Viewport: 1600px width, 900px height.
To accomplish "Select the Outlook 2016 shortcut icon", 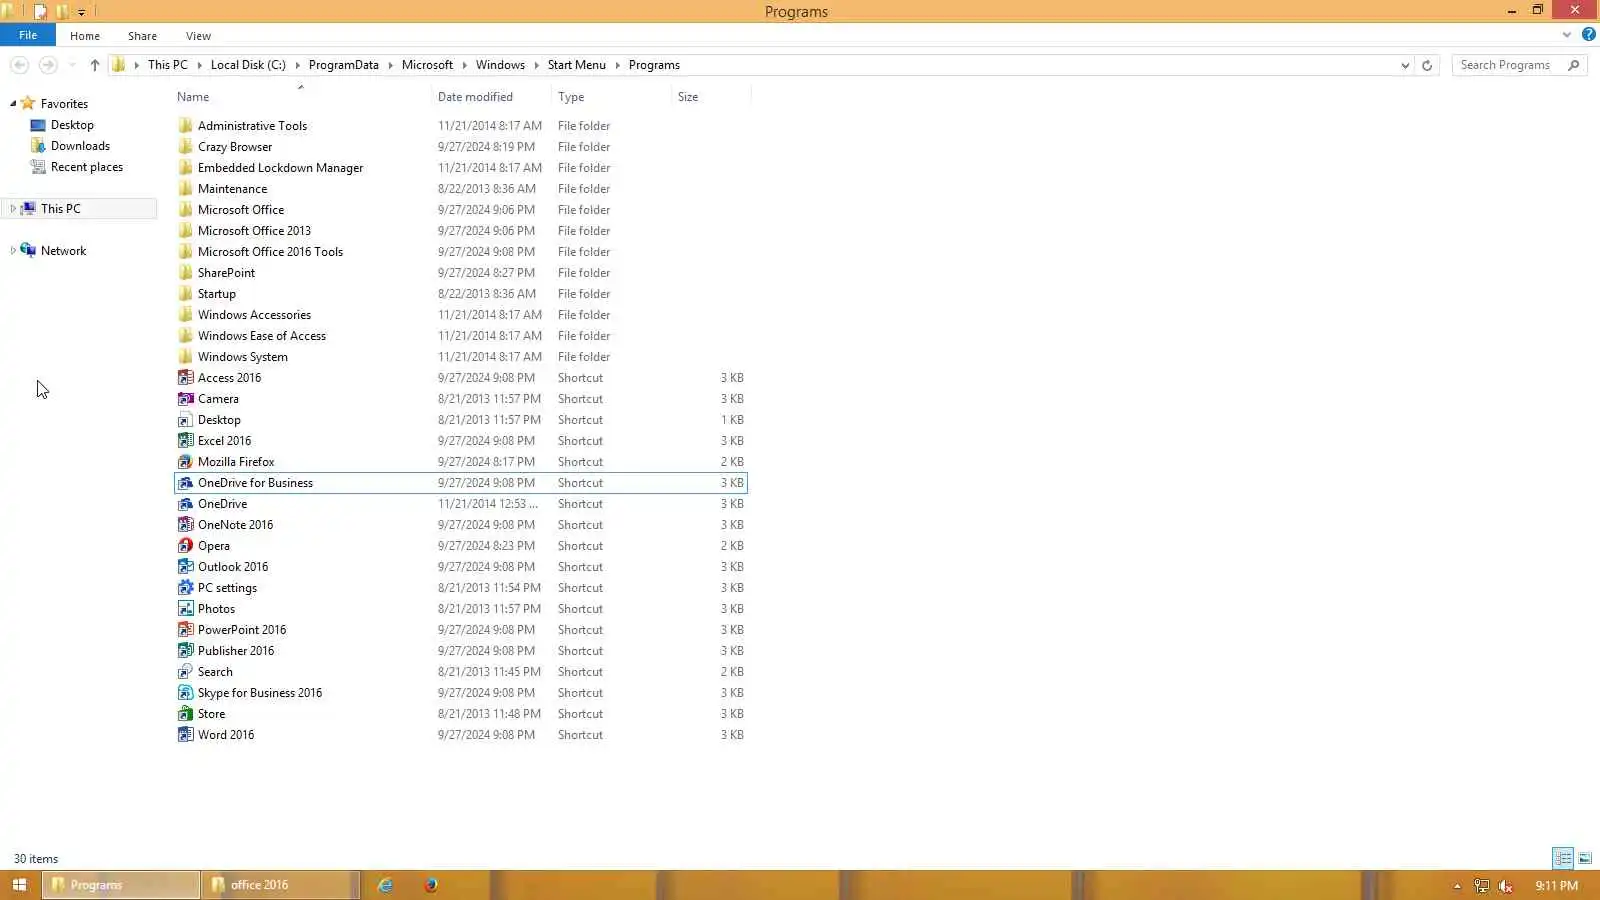I will point(185,567).
